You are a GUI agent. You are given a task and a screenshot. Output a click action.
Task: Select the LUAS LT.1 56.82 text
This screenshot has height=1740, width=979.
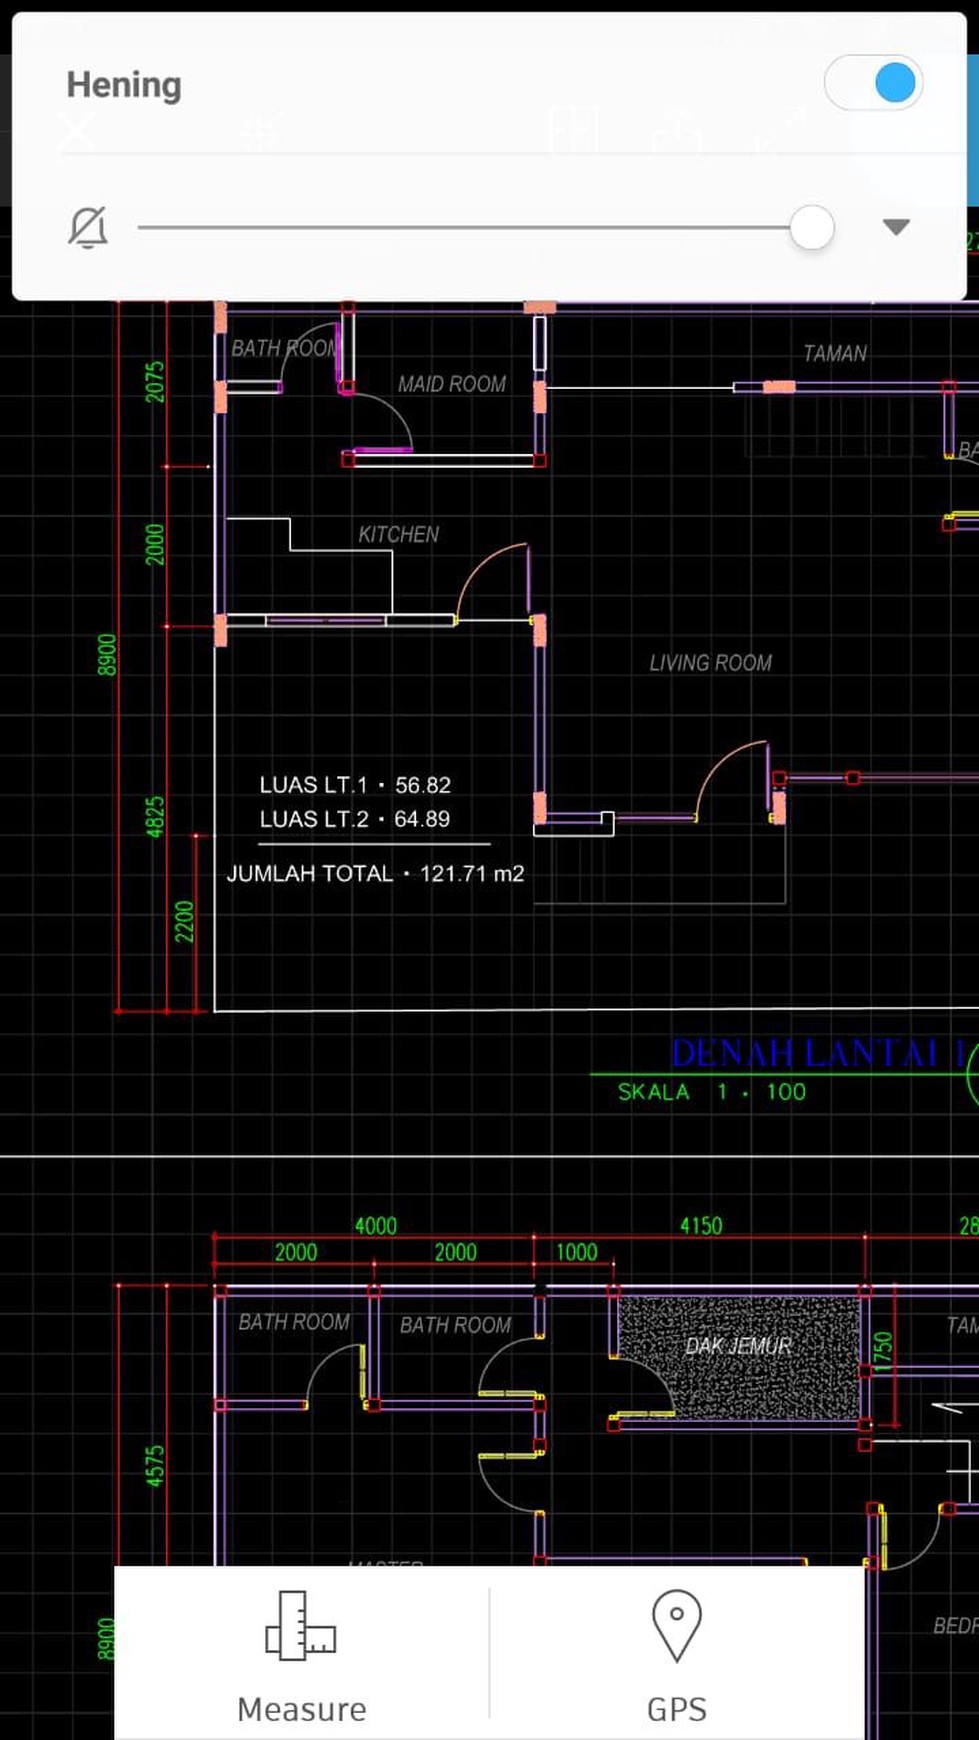[355, 785]
